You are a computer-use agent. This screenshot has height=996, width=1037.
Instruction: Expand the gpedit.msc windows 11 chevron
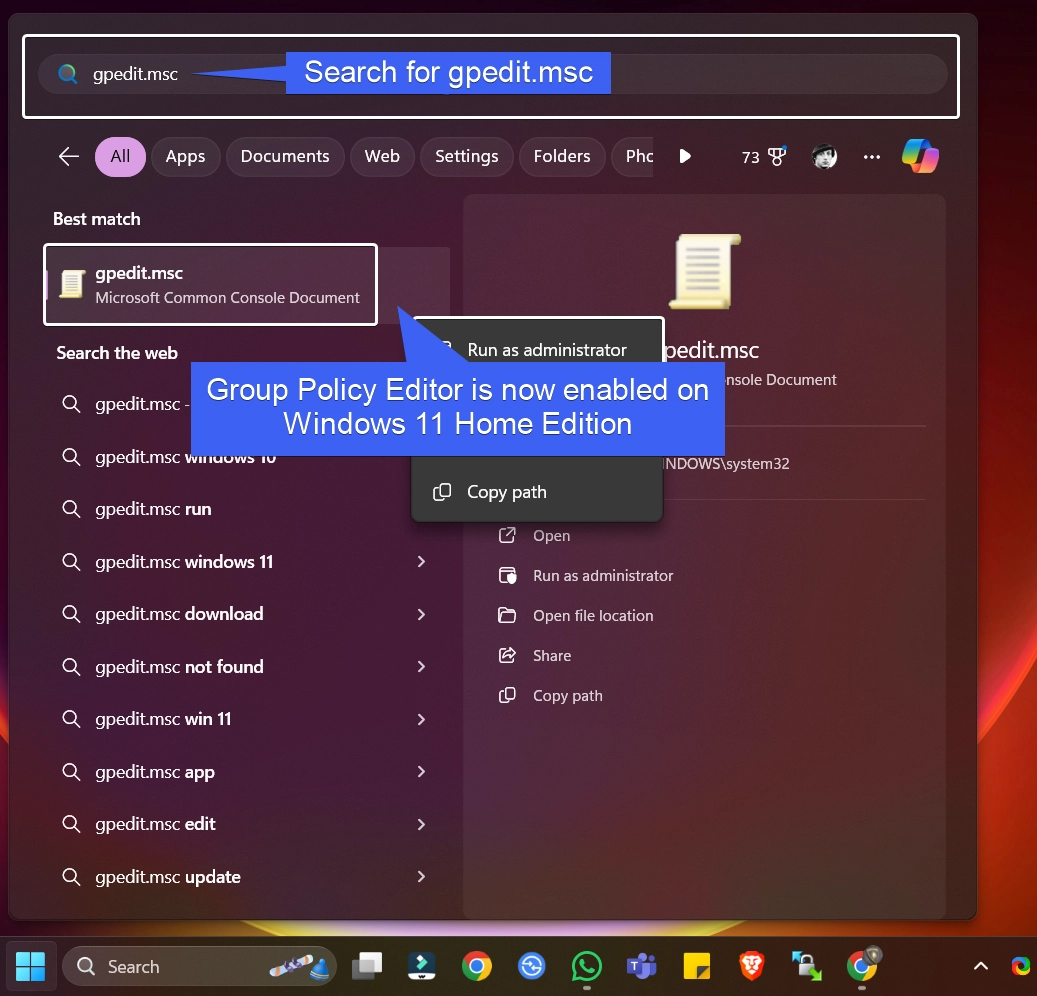tap(421, 561)
